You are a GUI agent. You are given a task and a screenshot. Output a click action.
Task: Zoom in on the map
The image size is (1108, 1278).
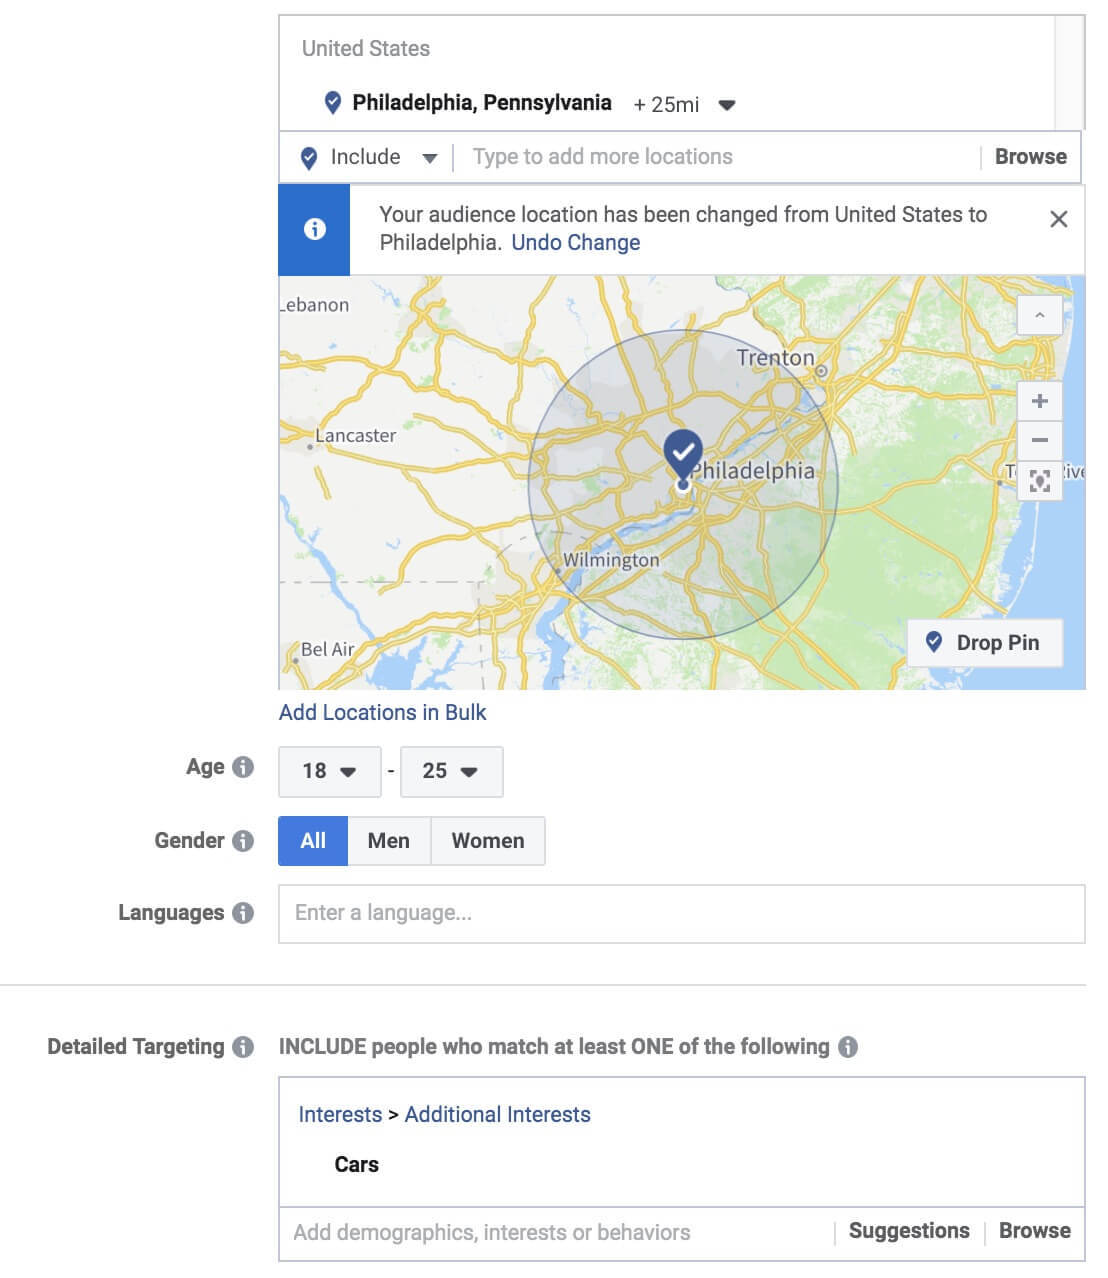pyautogui.click(x=1039, y=401)
